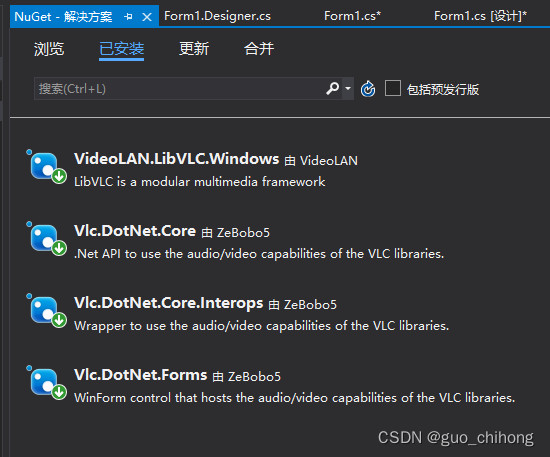Switch to Form1.Designer.cs tab
The image size is (550, 457).
[x=217, y=16]
